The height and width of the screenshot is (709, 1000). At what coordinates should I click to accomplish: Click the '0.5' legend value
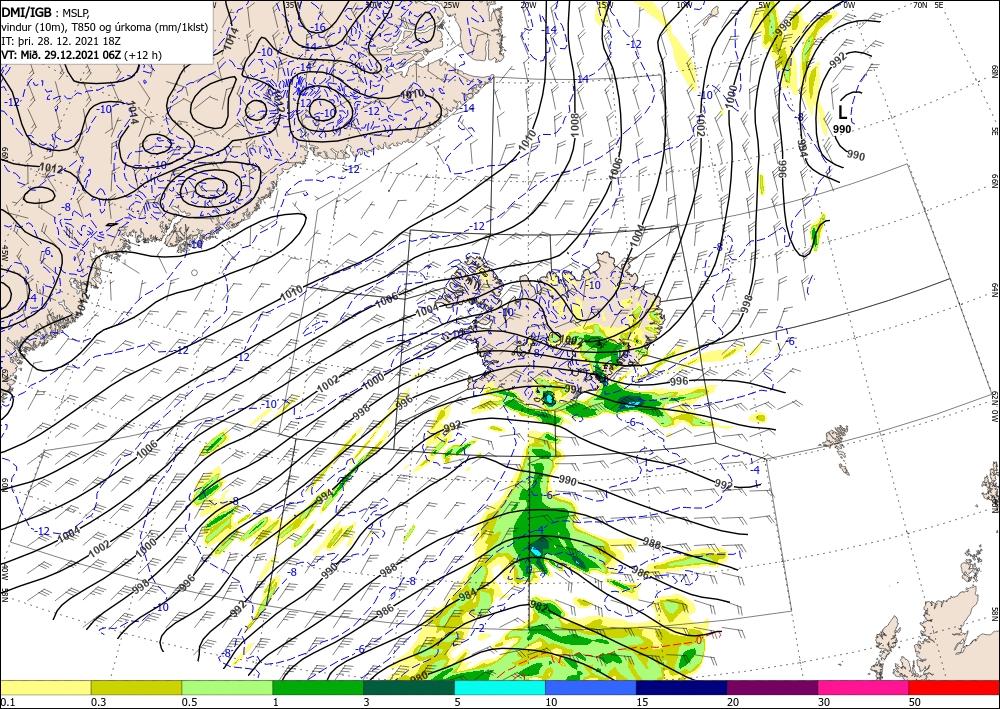click(x=188, y=702)
